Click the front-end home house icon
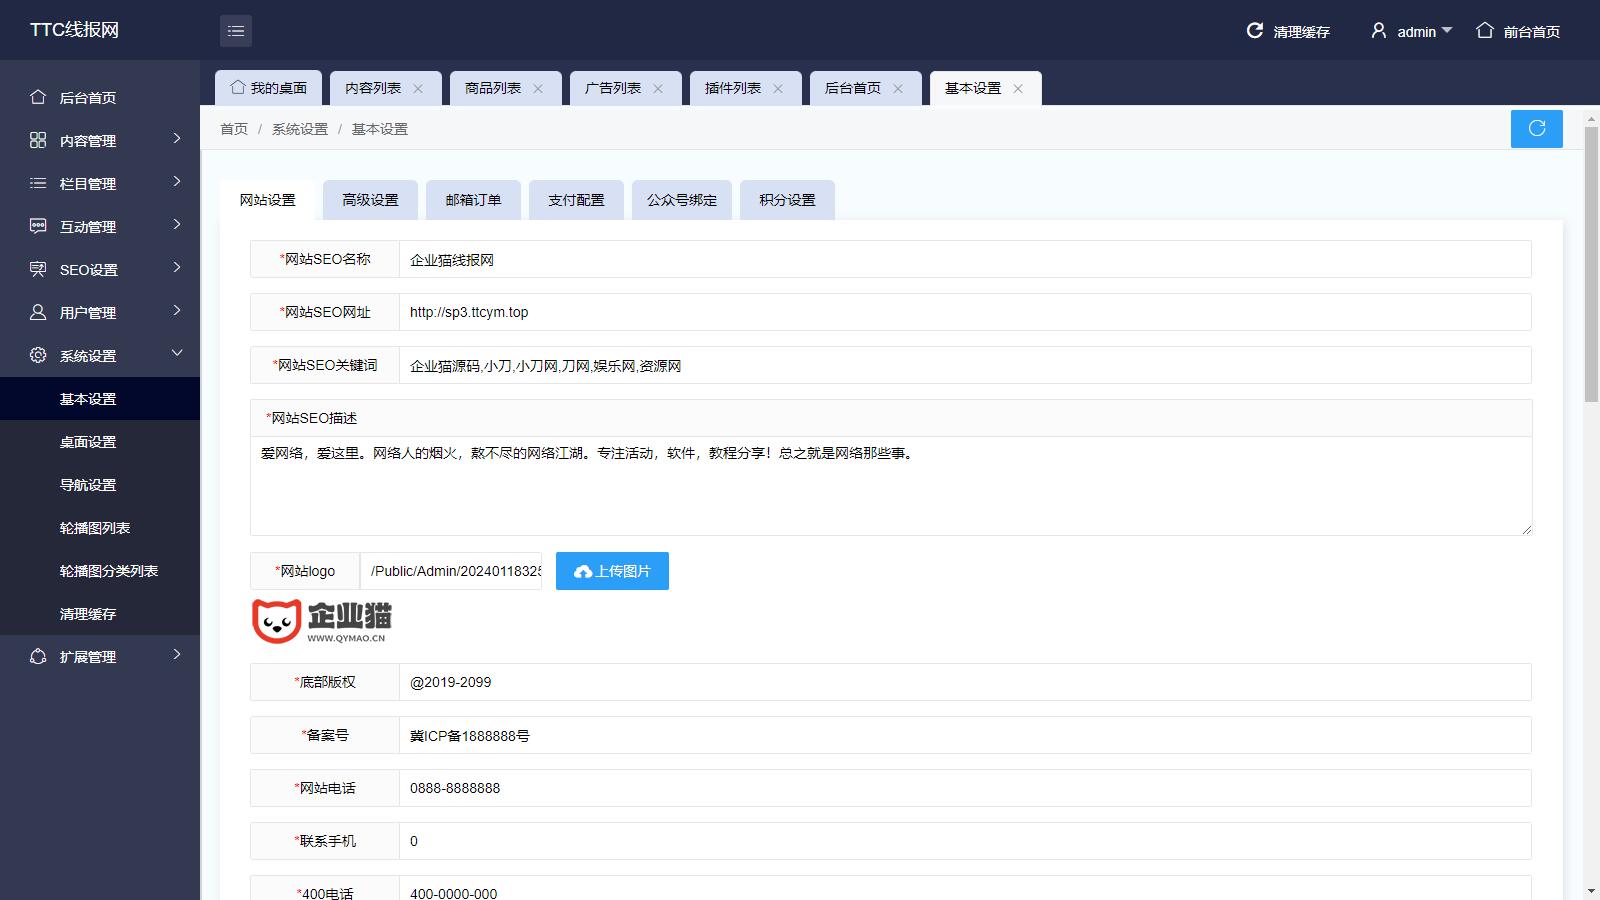The width and height of the screenshot is (1600, 900). (x=1485, y=31)
